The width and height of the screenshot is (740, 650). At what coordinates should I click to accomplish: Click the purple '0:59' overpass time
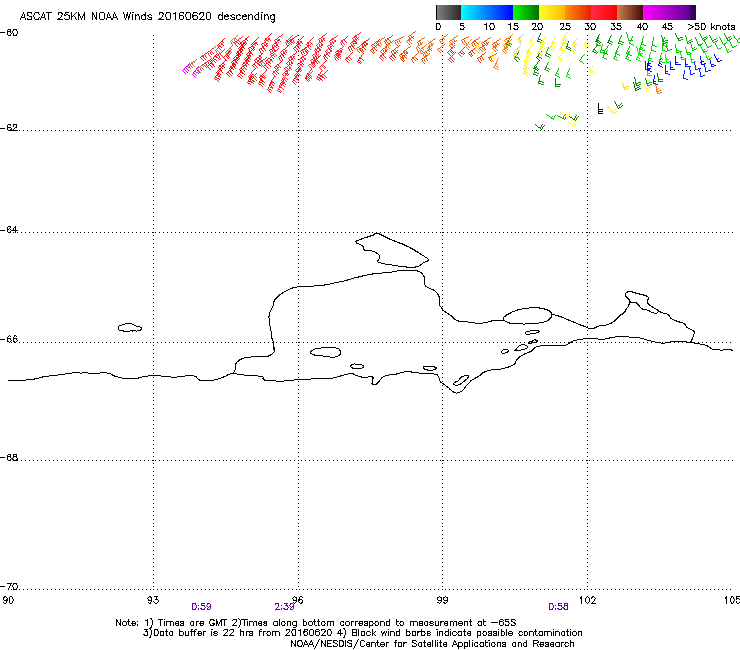[201, 607]
